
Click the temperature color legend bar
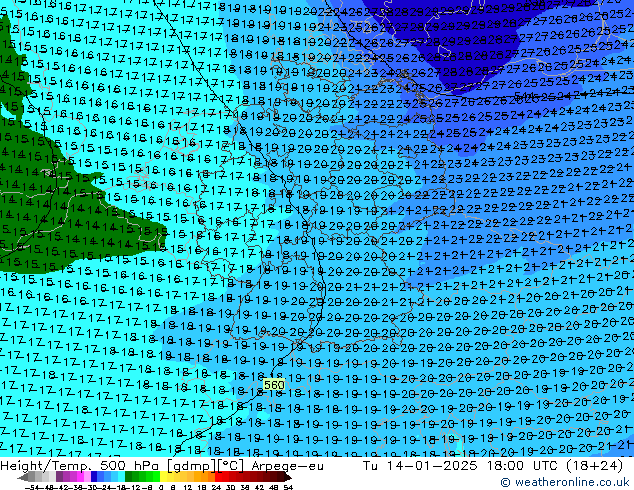(155, 477)
